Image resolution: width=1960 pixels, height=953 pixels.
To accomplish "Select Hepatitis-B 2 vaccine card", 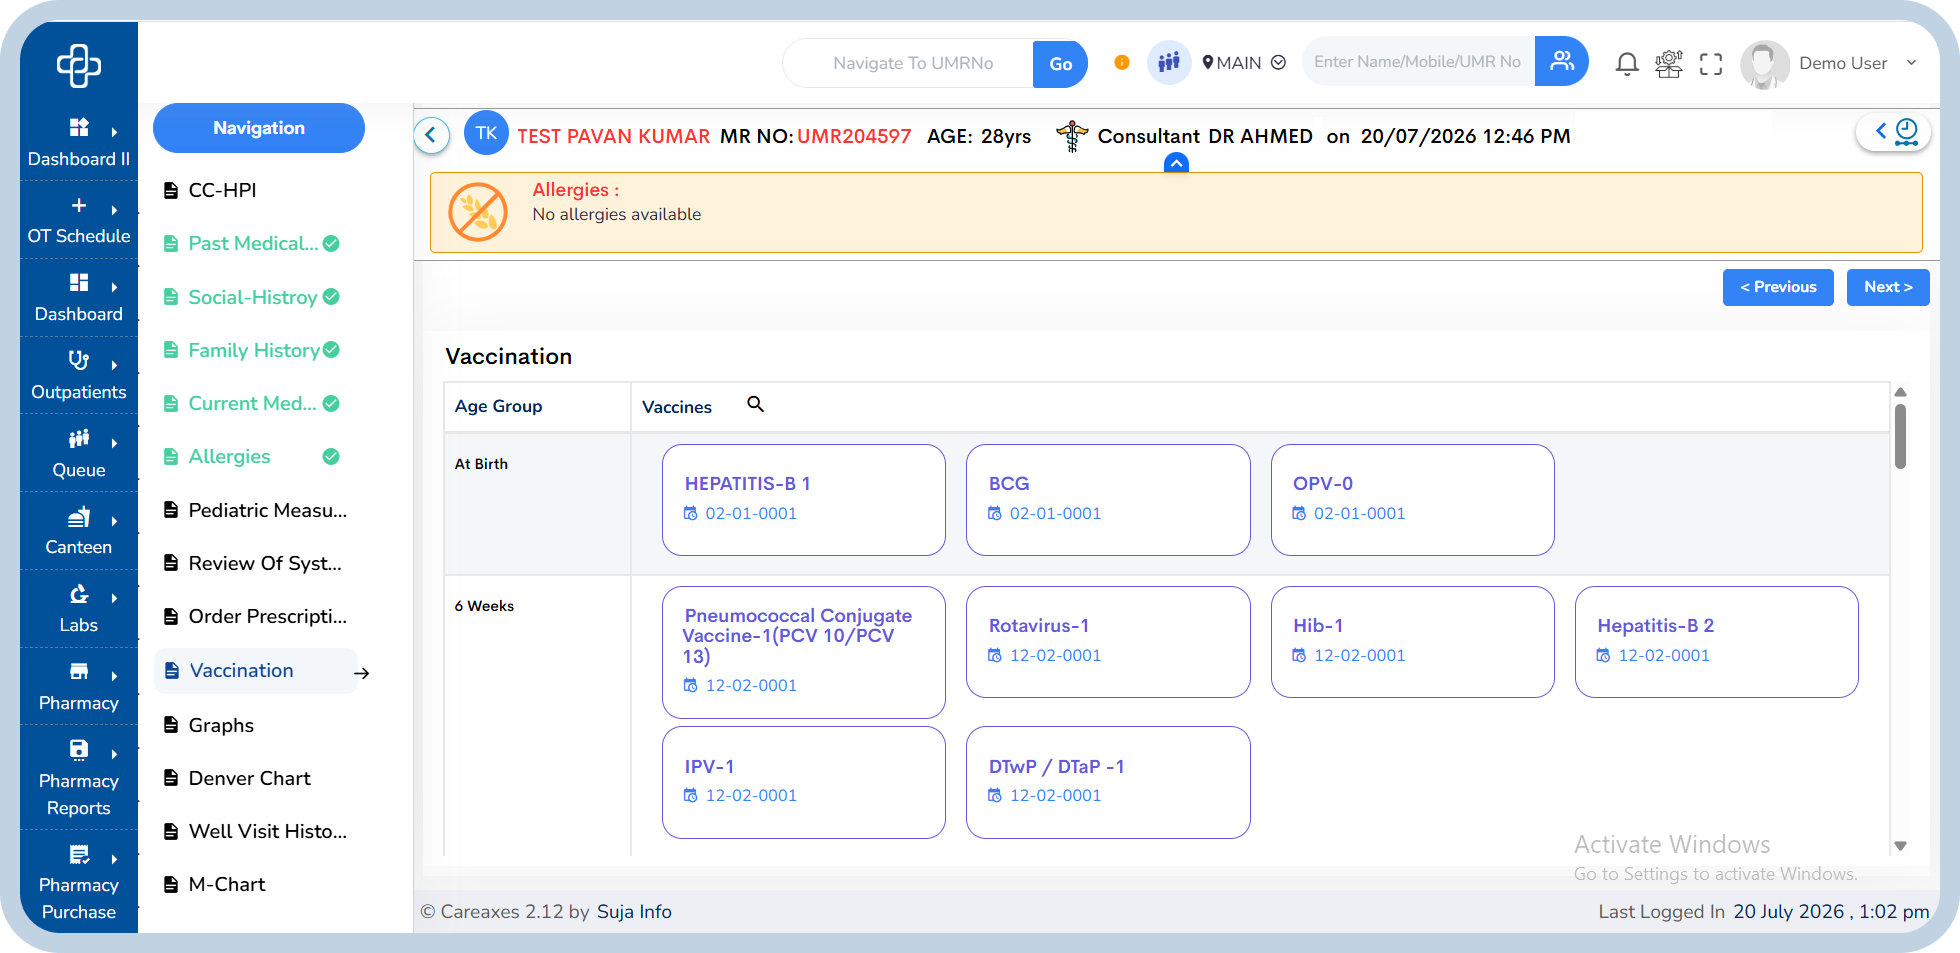I will click(x=1716, y=642).
